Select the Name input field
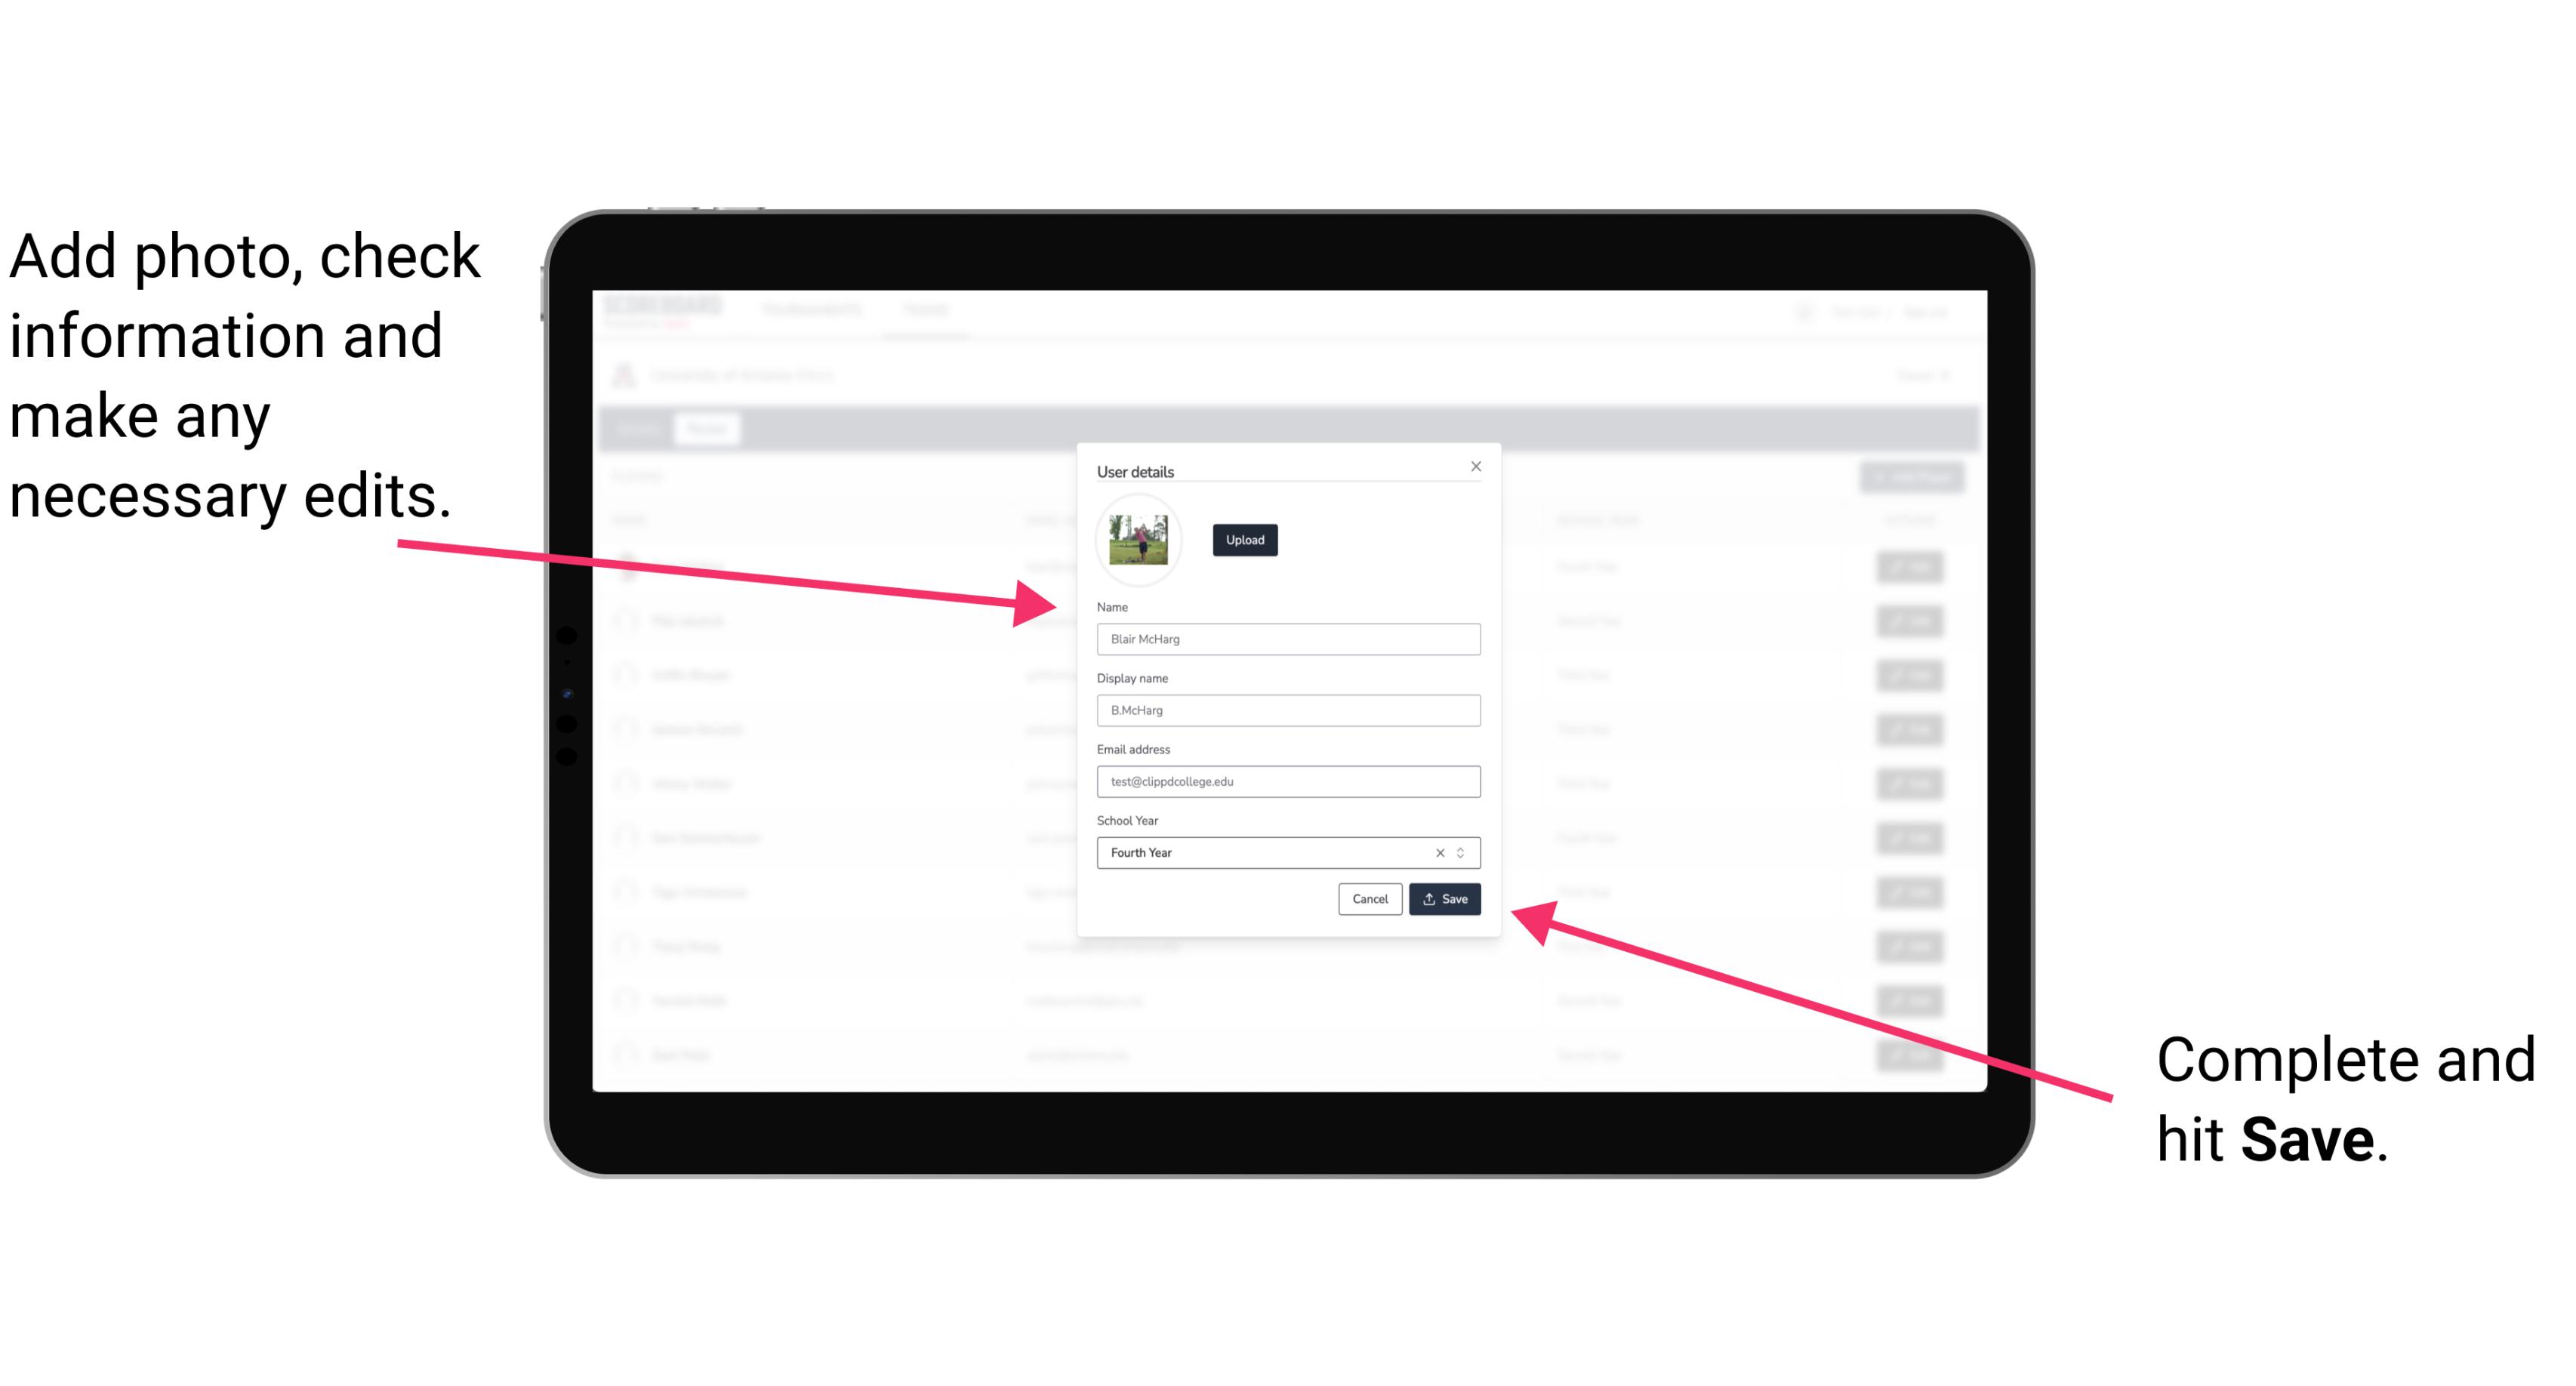2576x1386 pixels. pos(1287,639)
